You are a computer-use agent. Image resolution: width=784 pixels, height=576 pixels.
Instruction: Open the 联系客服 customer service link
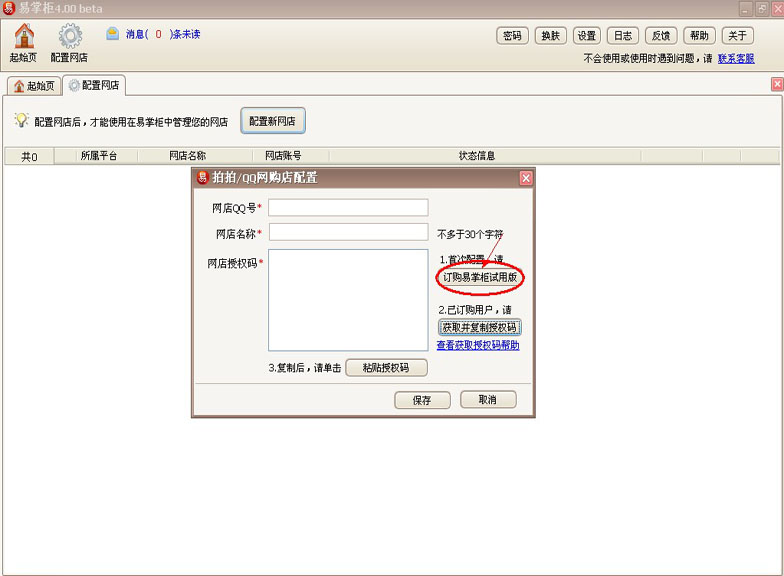(x=736, y=58)
